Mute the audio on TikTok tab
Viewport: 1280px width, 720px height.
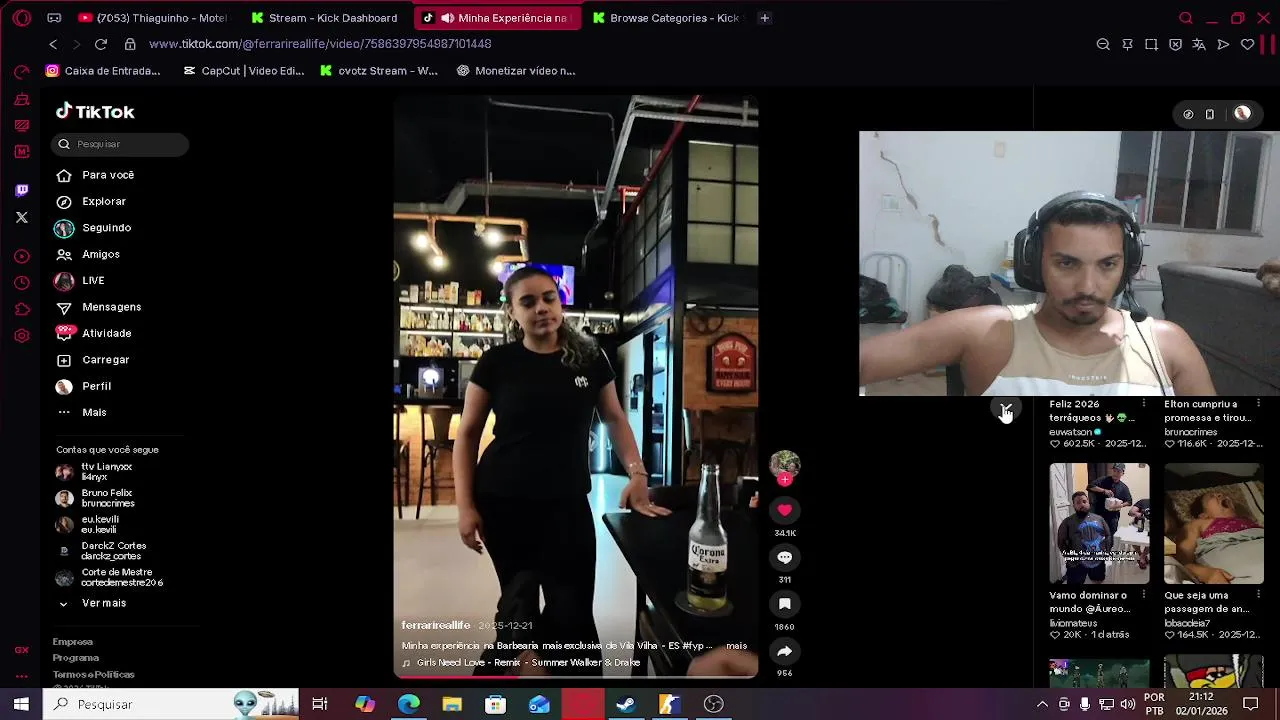[x=448, y=18]
